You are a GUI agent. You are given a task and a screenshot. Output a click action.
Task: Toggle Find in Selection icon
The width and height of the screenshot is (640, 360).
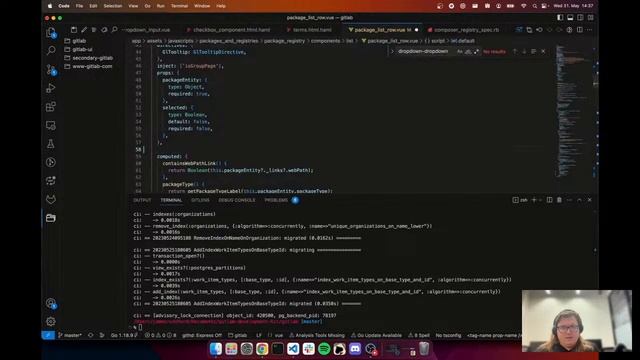tap(533, 51)
